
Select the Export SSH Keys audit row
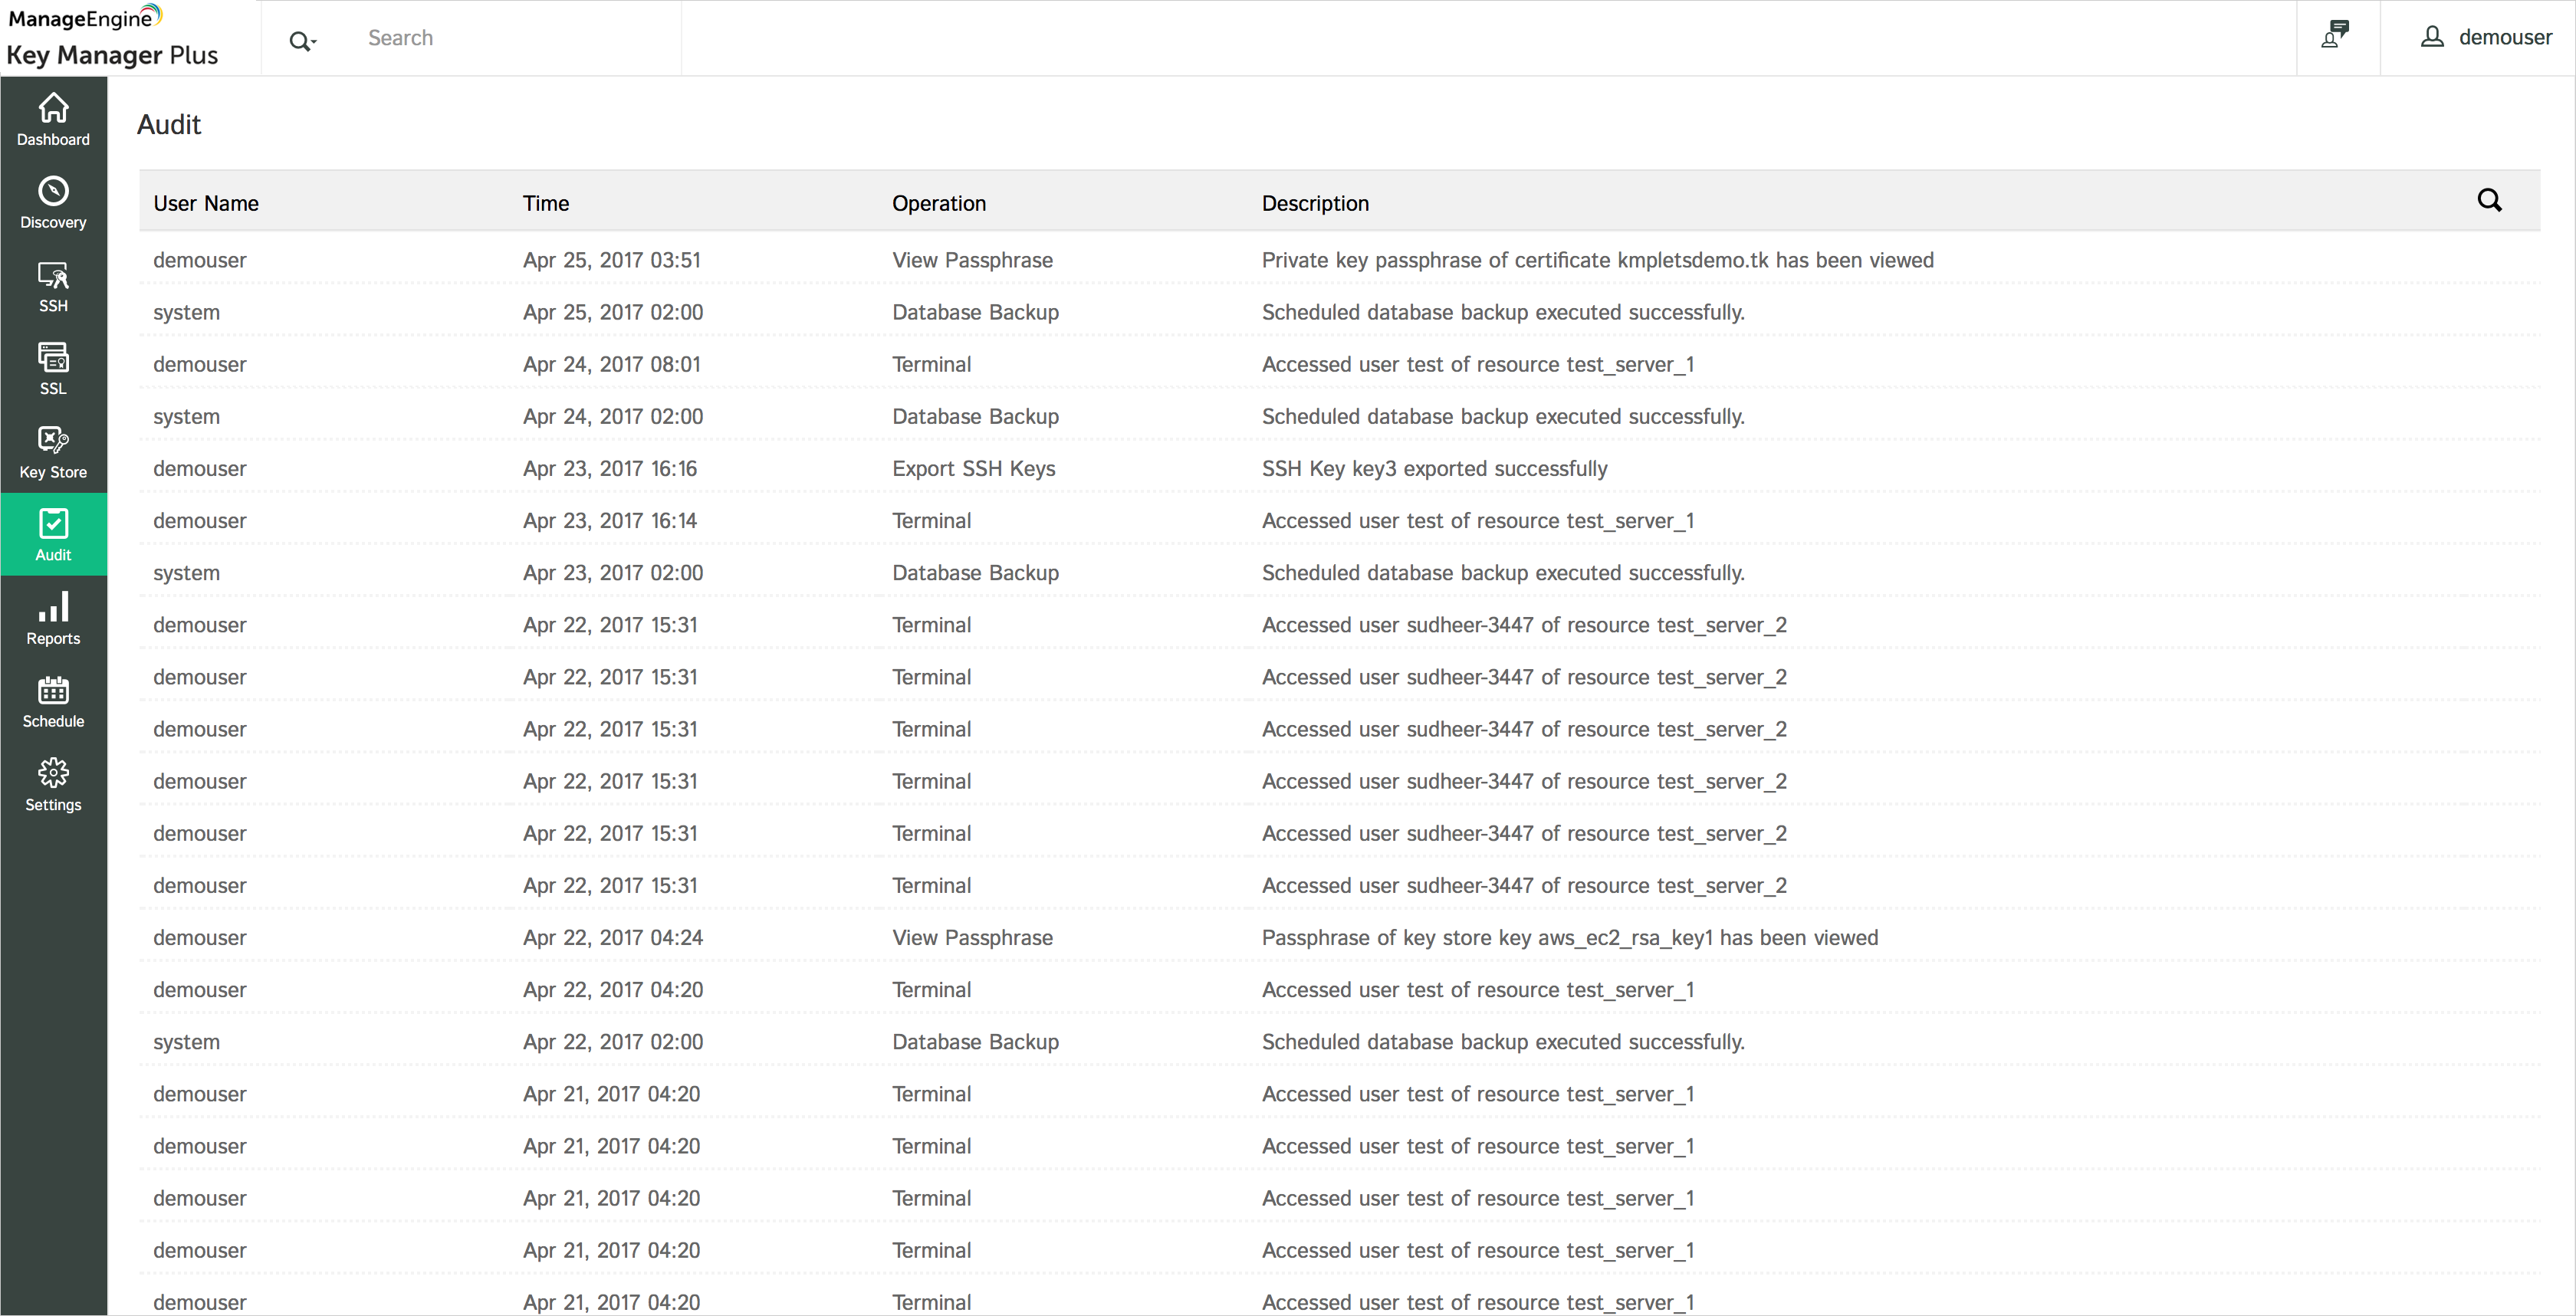[x=973, y=468]
